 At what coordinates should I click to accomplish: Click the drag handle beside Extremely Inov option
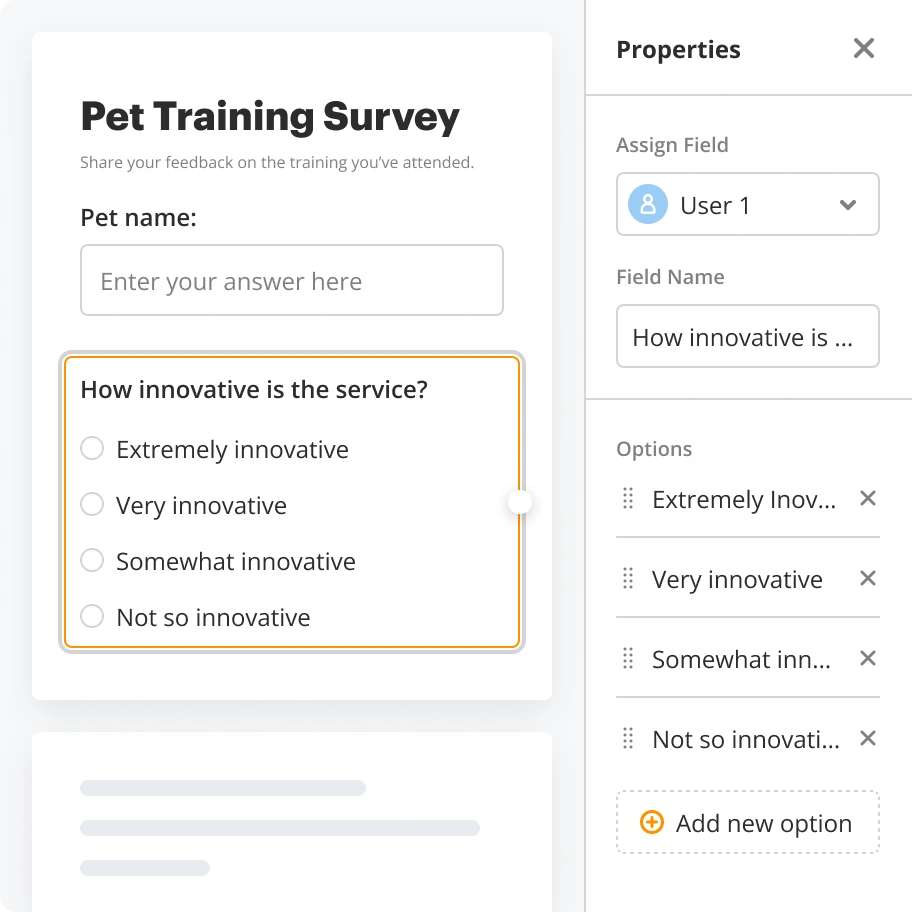pyautogui.click(x=628, y=498)
